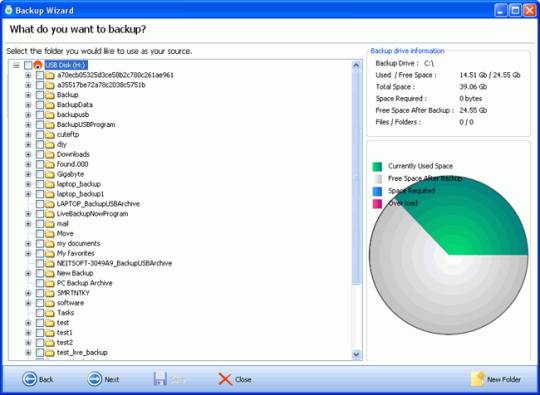The image size is (540, 395).
Task: Expand the my documents folder node
Action: point(28,243)
